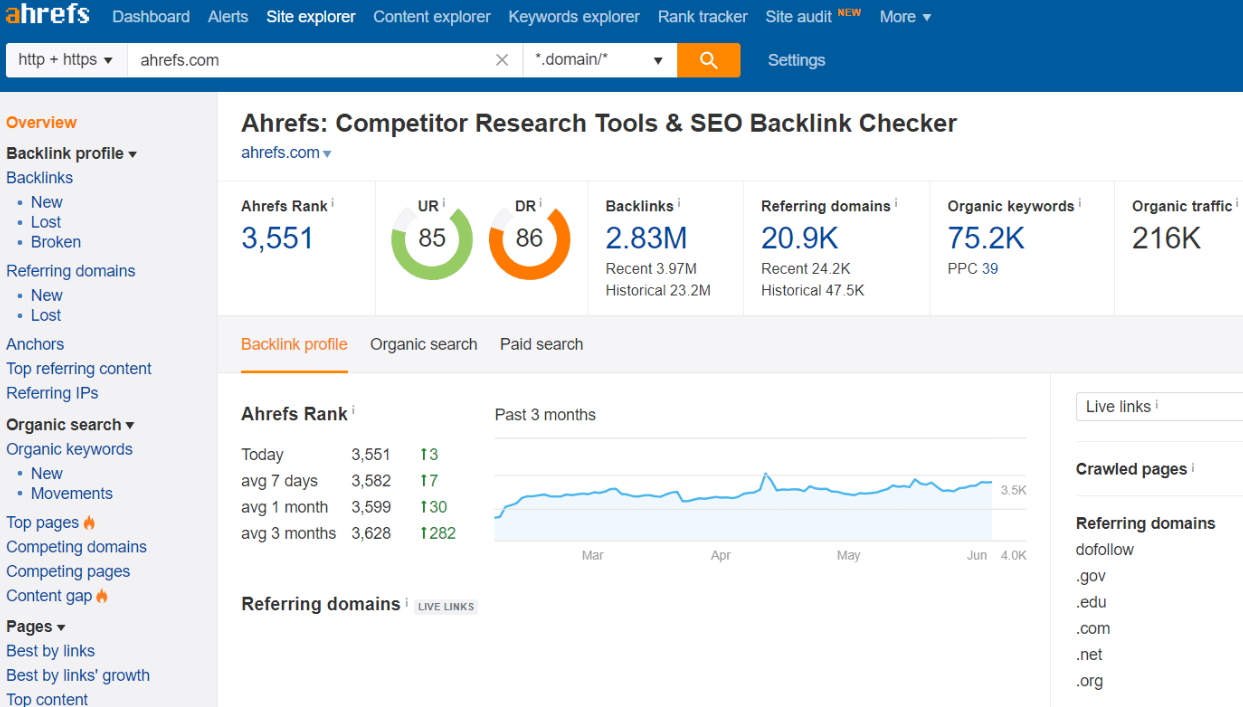The width and height of the screenshot is (1243, 707).
Task: Click the fire icon next to Top pages
Action: tap(89, 522)
